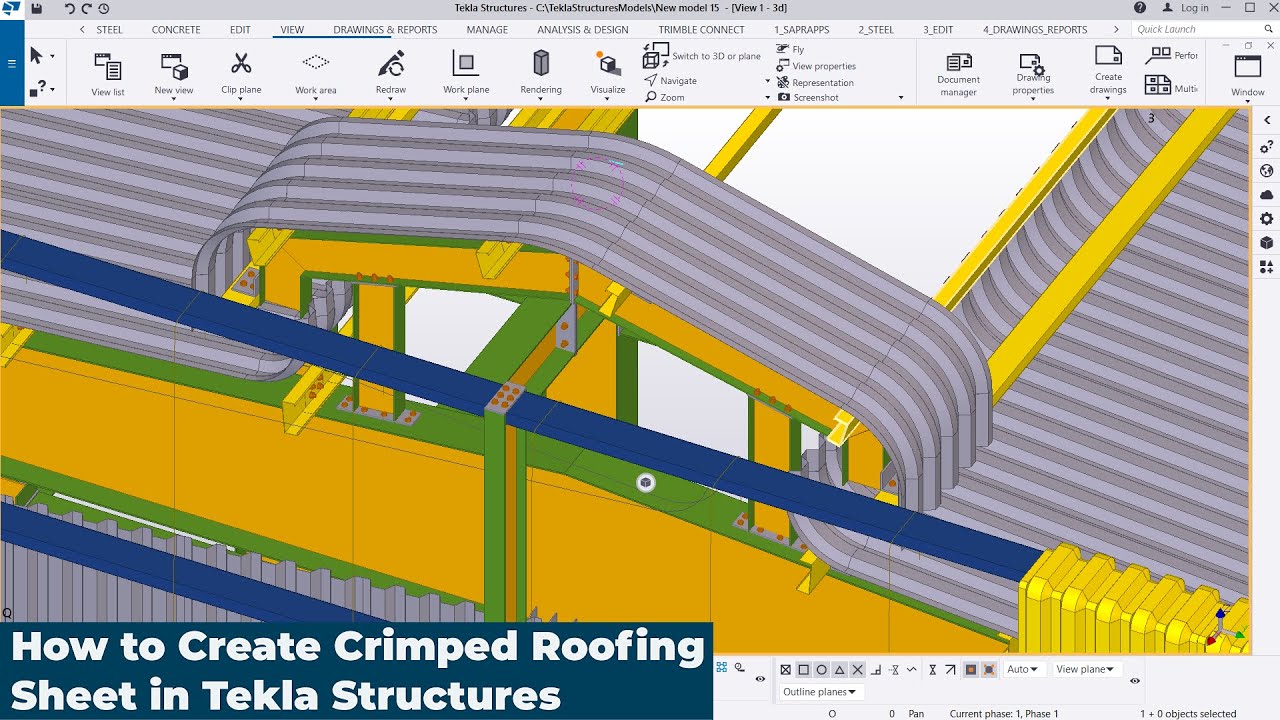This screenshot has height=720, width=1280.
Task: Open the help question-mark icon
Action: tap(1140, 8)
